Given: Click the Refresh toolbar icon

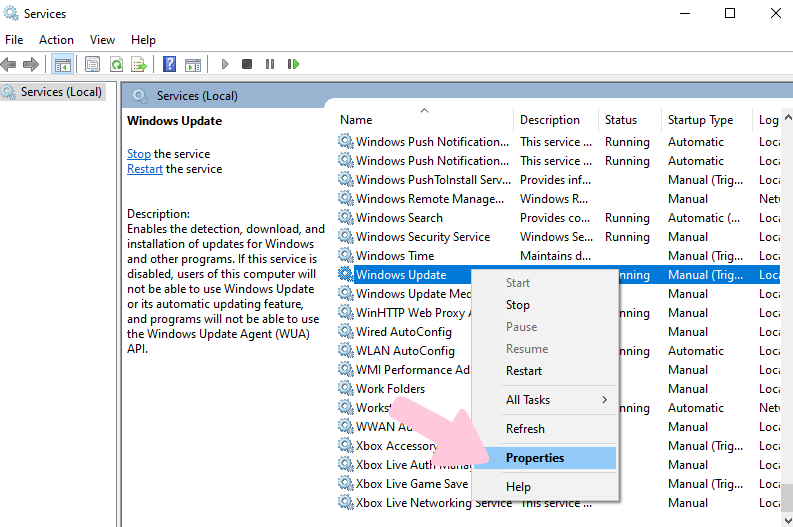Looking at the screenshot, I should click(116, 64).
